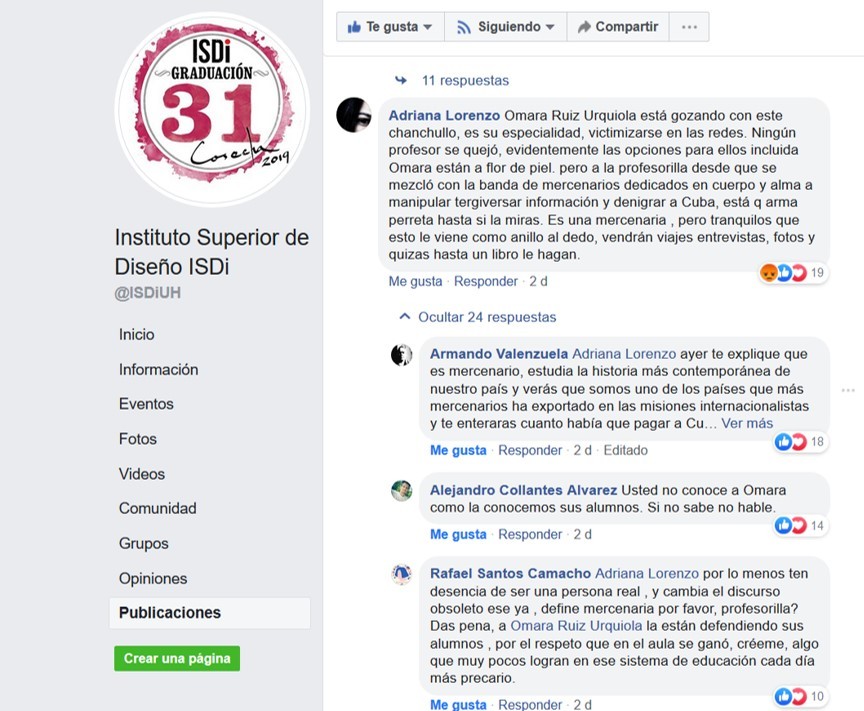Click Adriana Lorenzo's profile avatar
864x711 pixels.
[354, 115]
